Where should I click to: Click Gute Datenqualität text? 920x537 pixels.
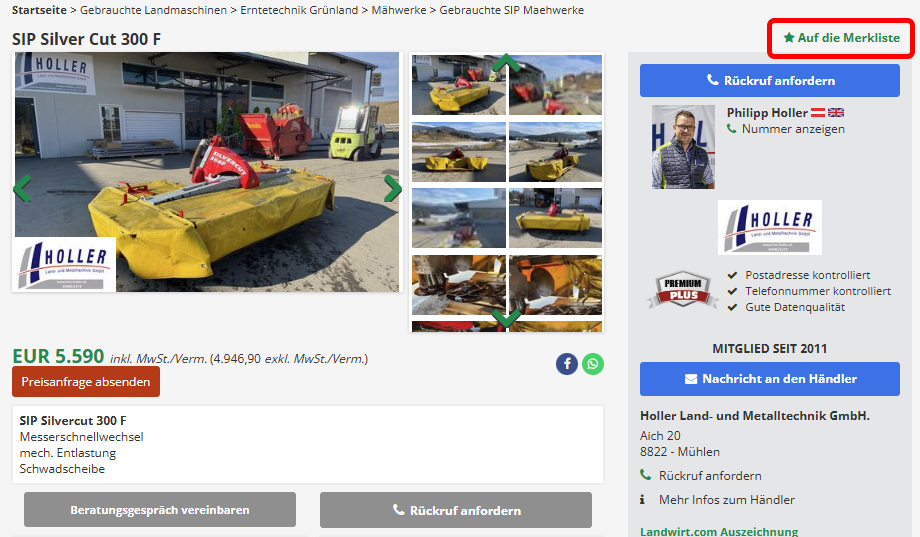(795, 307)
